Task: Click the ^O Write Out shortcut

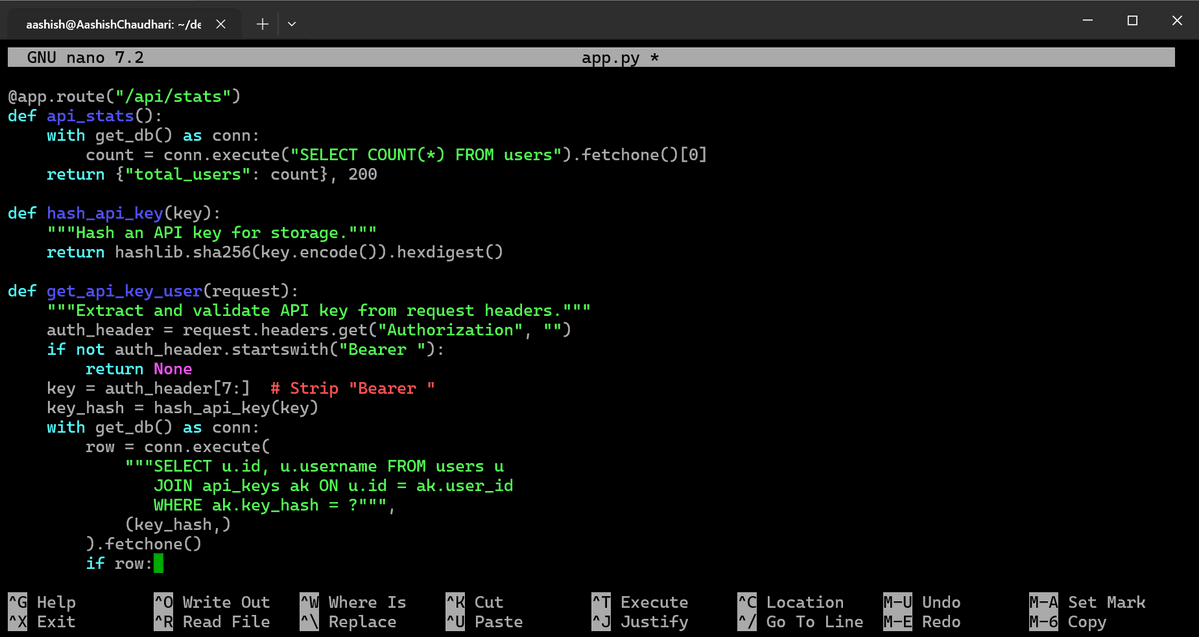Action: [212, 603]
